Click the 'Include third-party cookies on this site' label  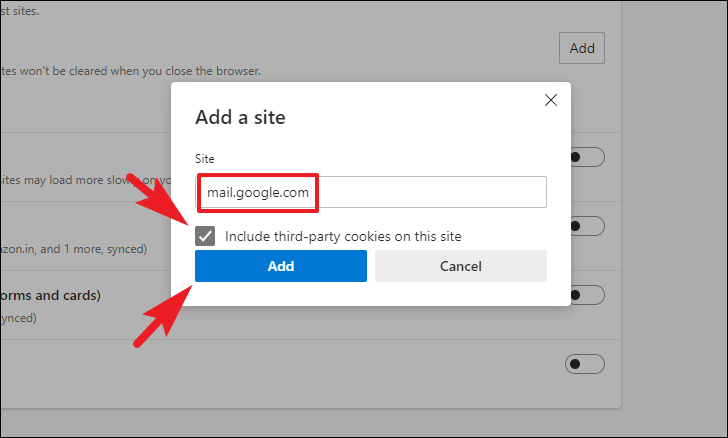click(343, 236)
